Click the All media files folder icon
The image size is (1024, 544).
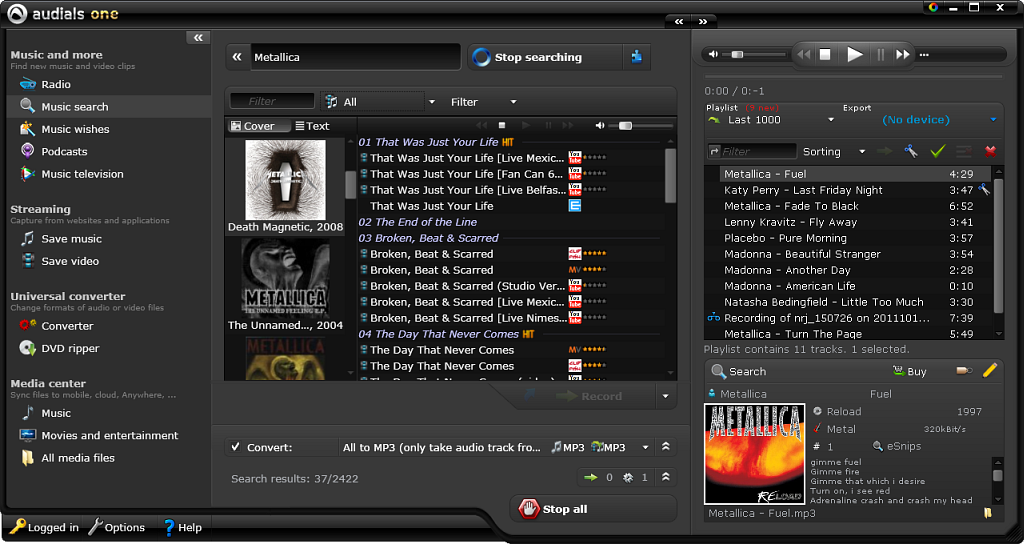coord(27,458)
